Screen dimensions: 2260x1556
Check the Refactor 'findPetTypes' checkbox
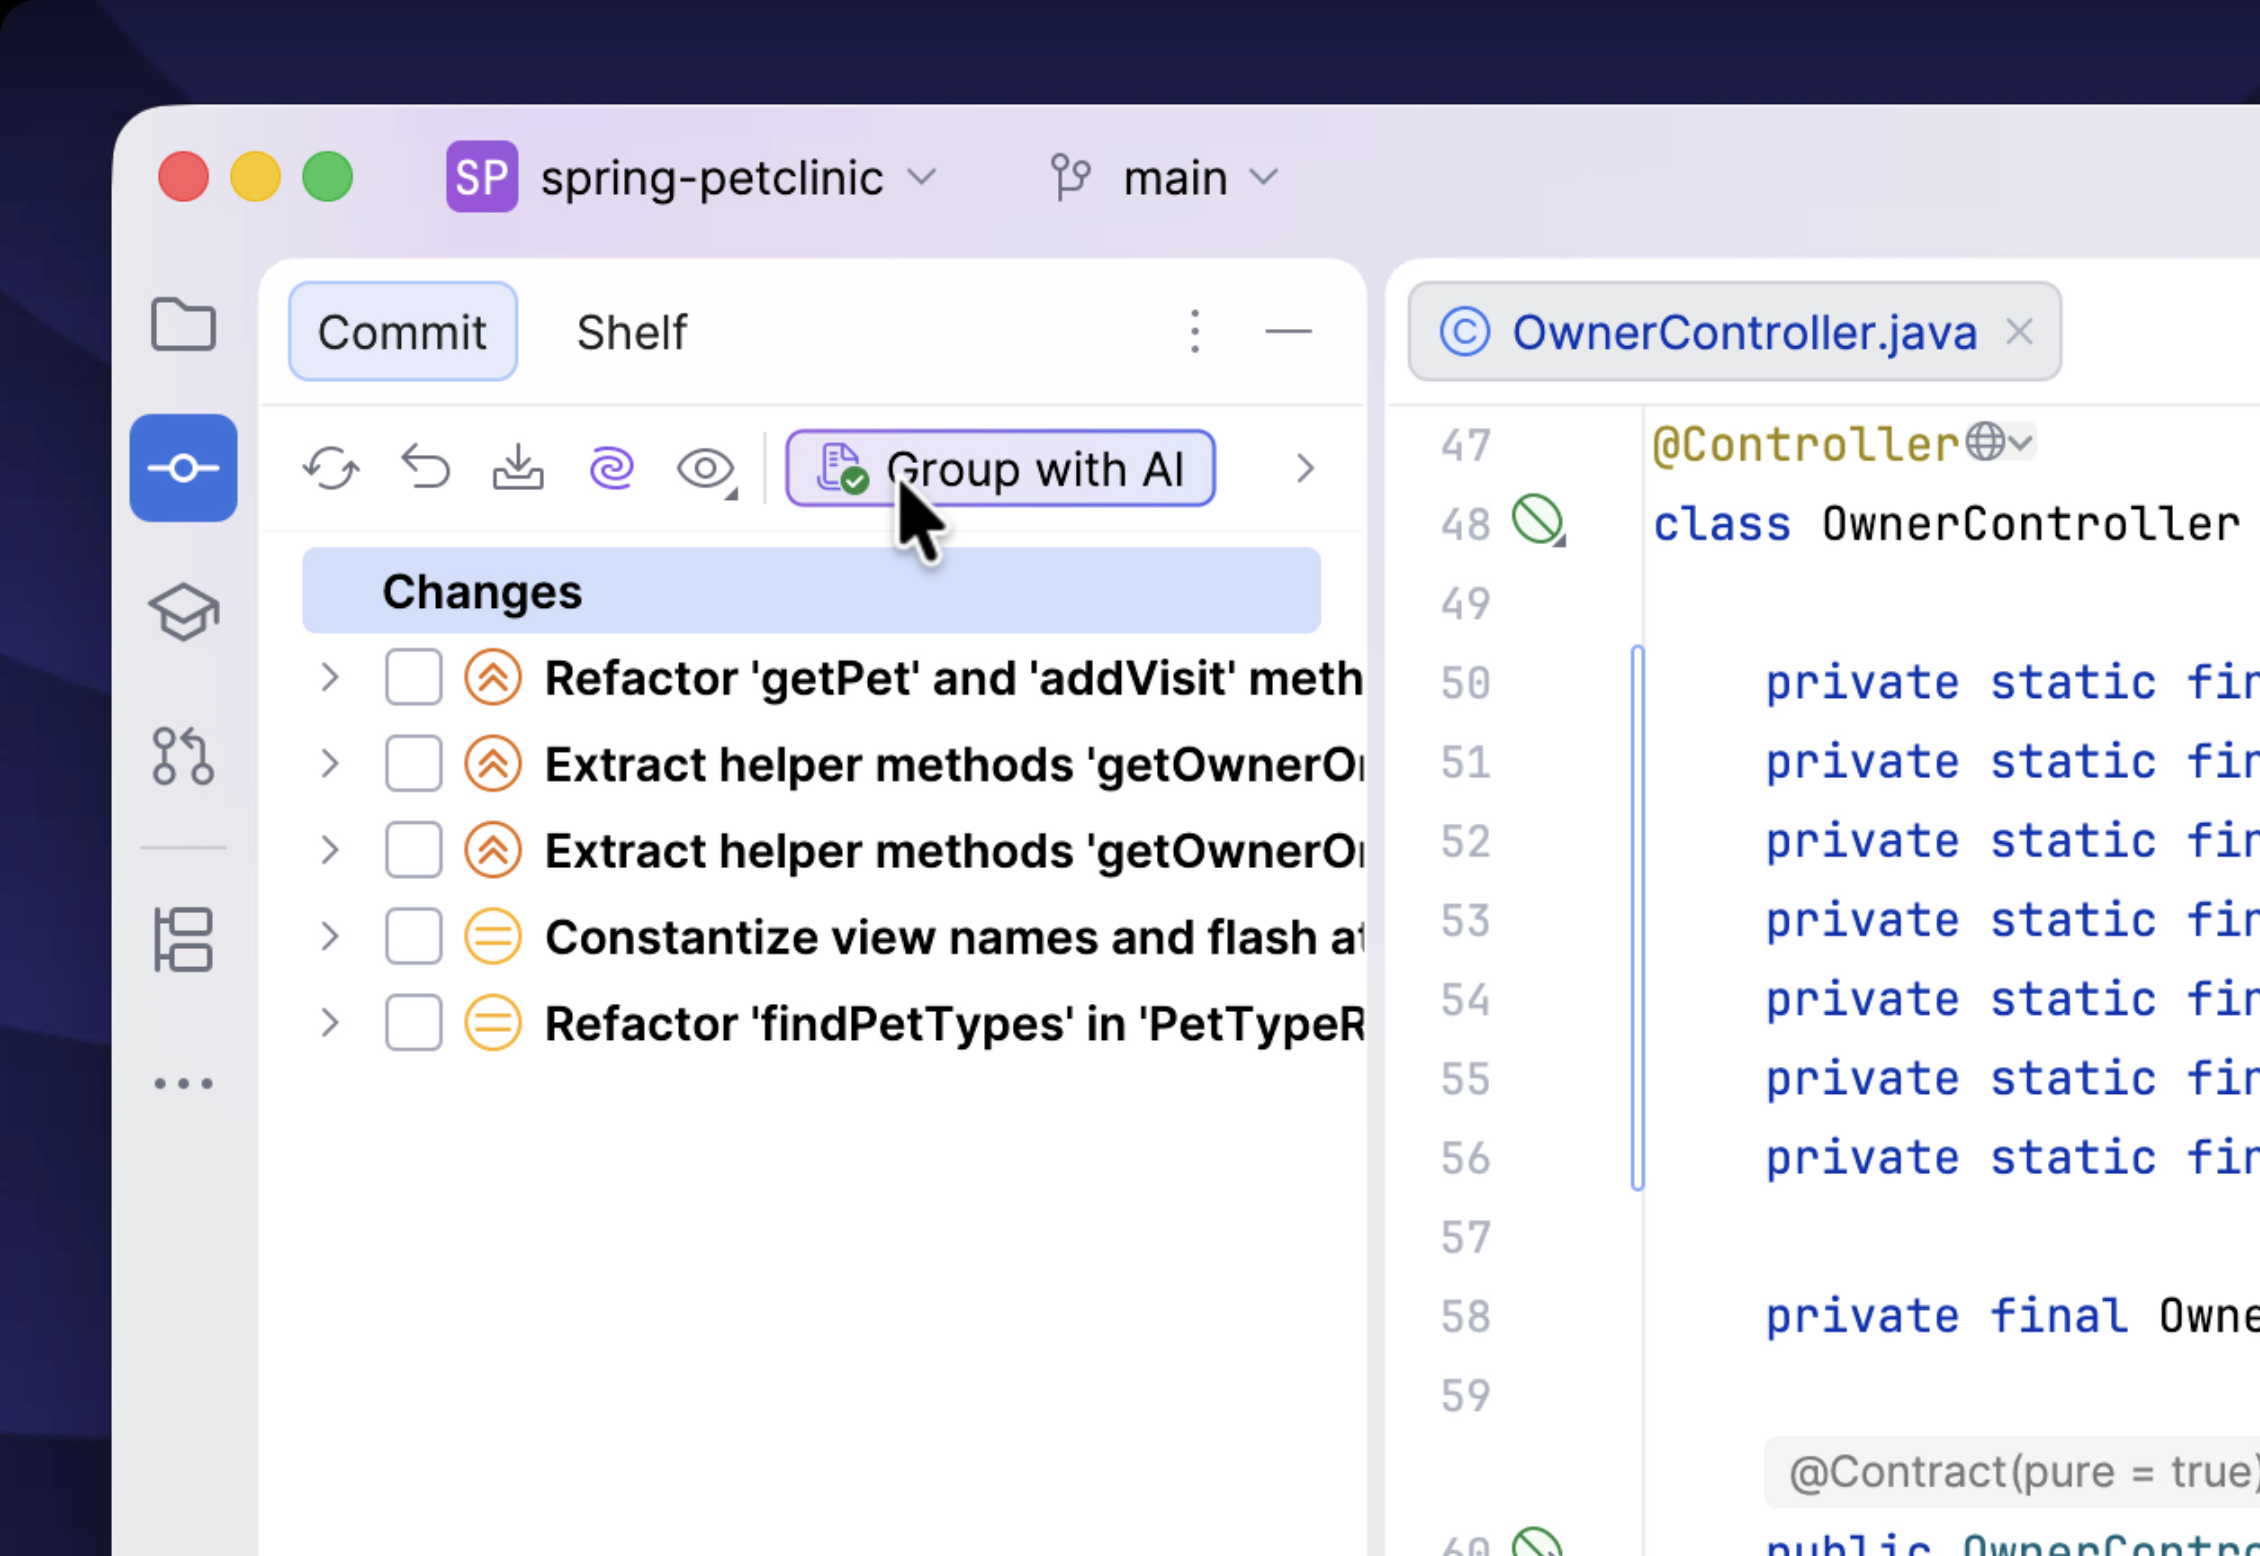click(x=413, y=1023)
